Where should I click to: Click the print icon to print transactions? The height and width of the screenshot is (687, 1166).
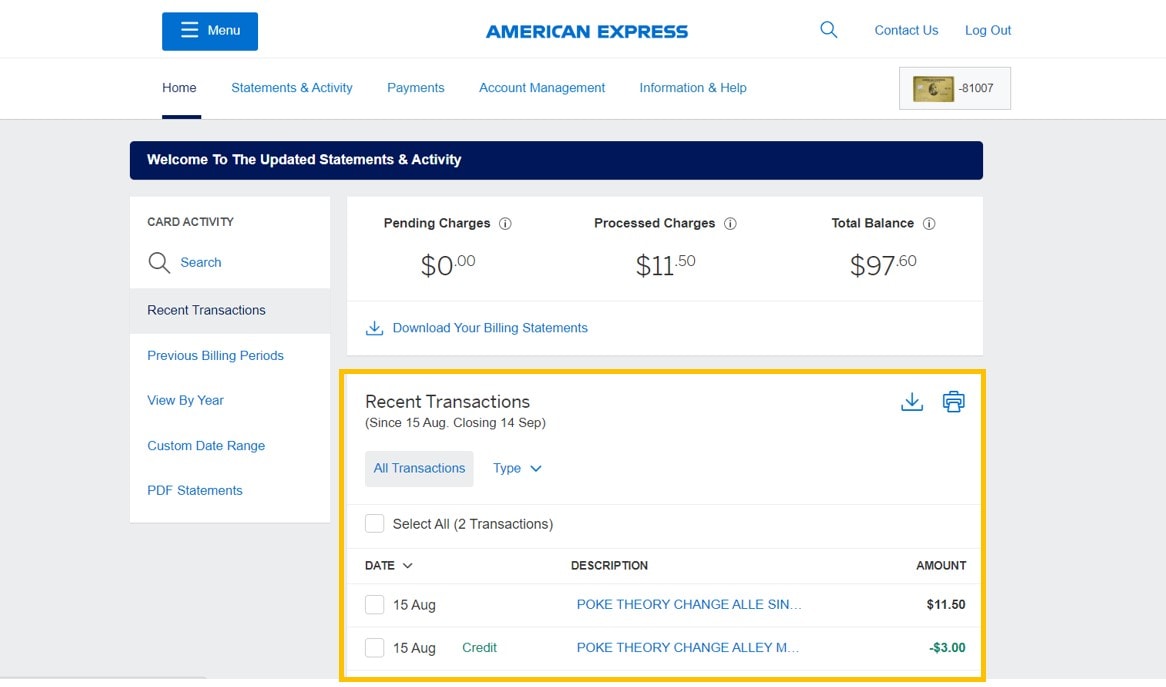coord(953,401)
